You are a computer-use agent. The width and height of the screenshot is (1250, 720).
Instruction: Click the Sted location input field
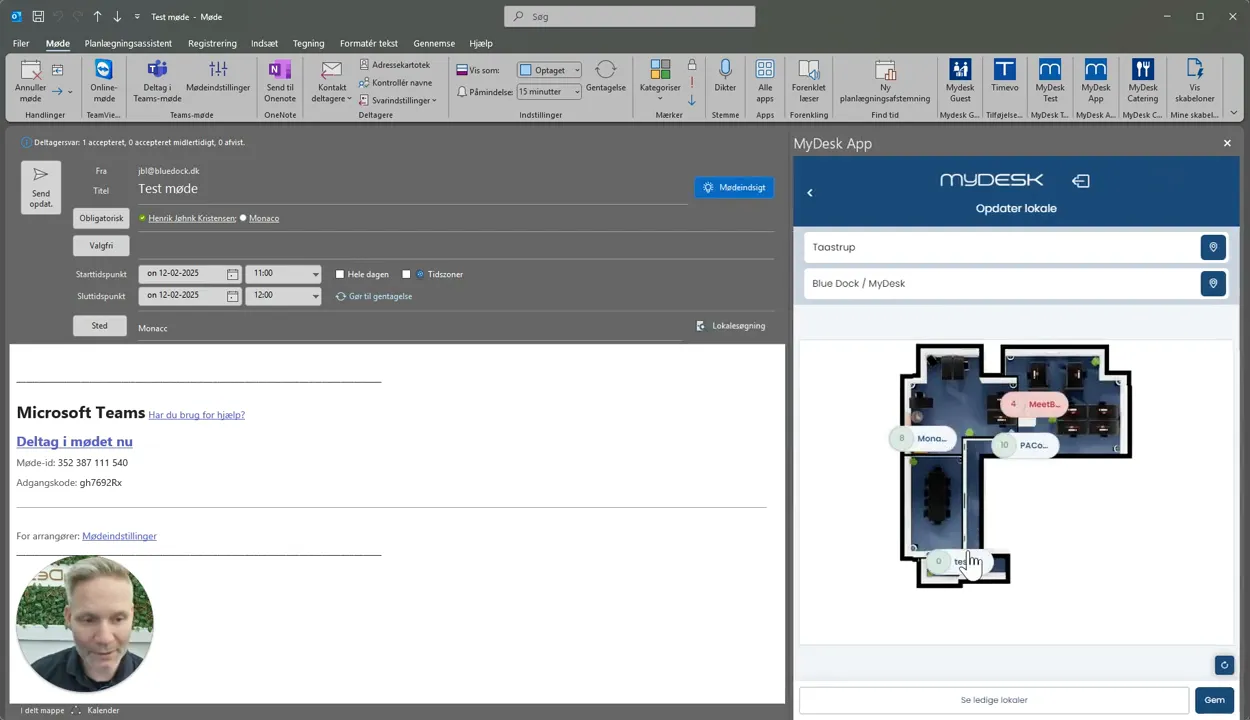(x=410, y=328)
